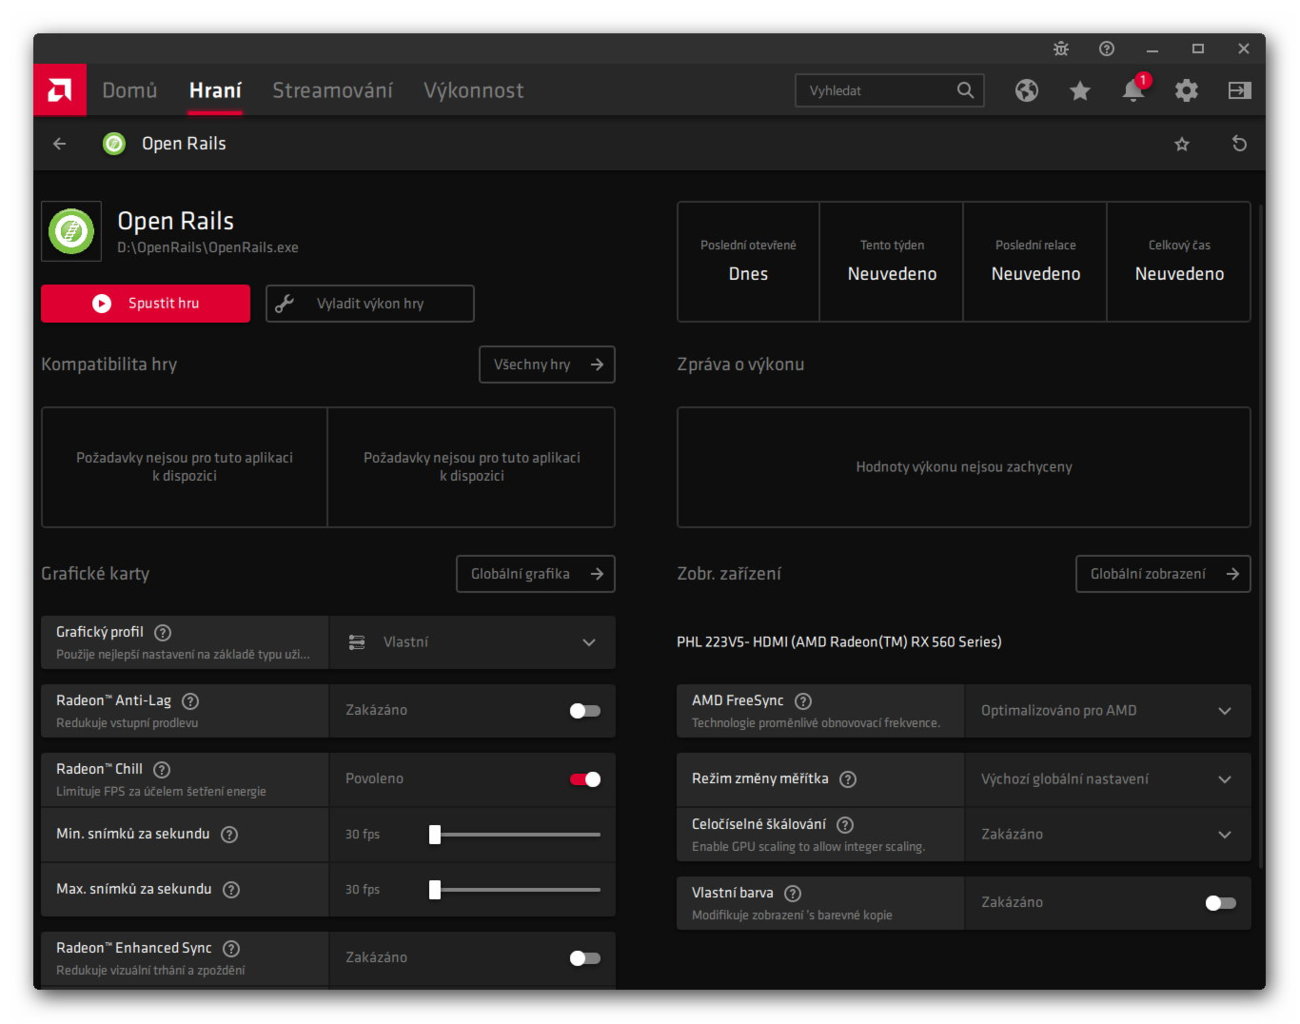Viewport: 1300px width, 1024px height.
Task: Show help for Radeon Anti-Lag
Action: point(190,701)
